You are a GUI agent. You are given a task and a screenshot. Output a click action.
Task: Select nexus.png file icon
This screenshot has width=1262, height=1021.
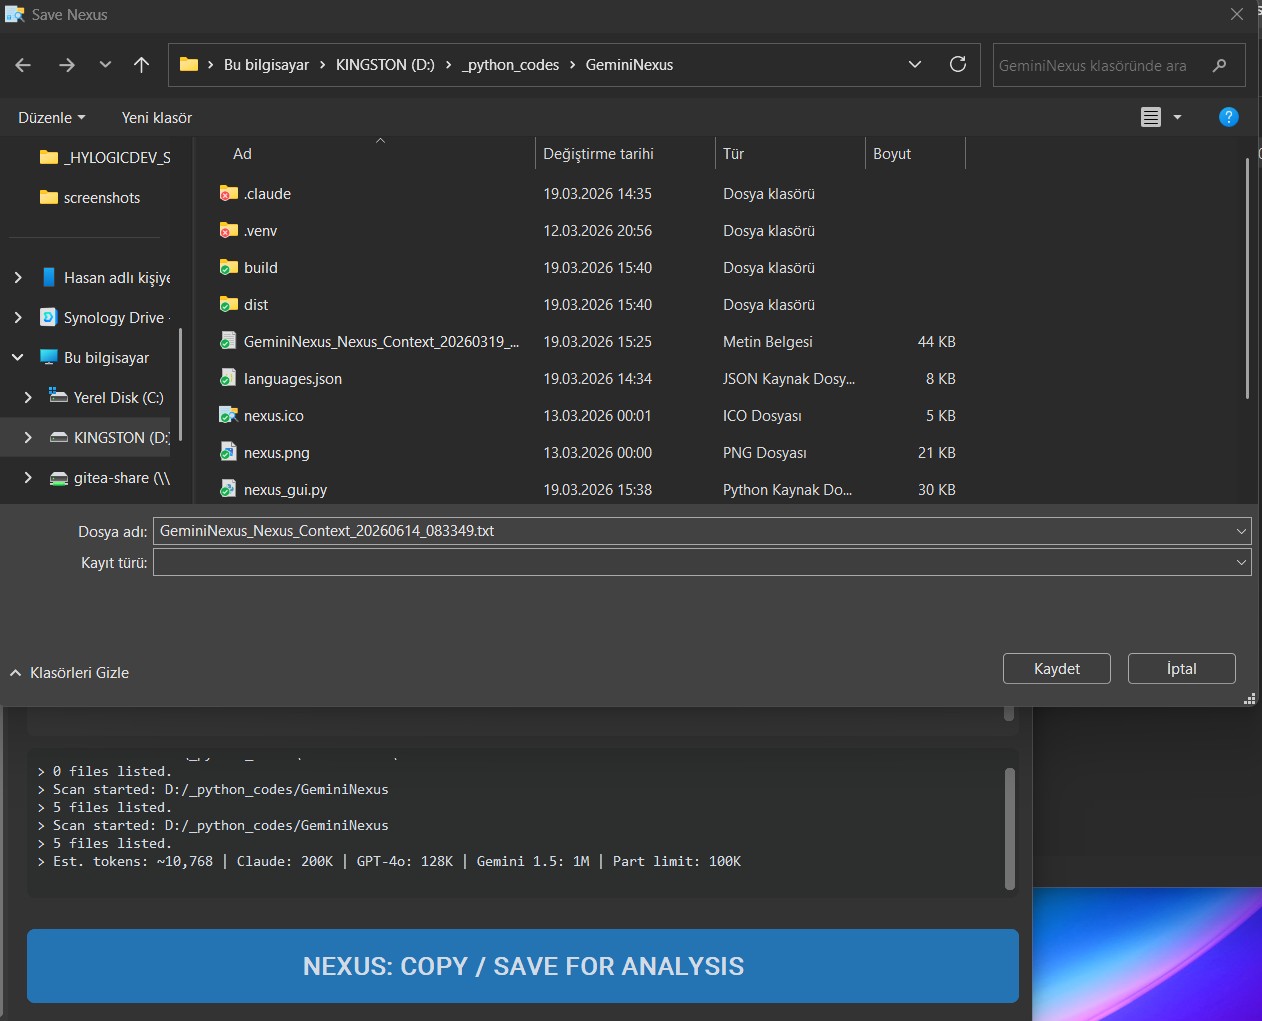coord(228,453)
